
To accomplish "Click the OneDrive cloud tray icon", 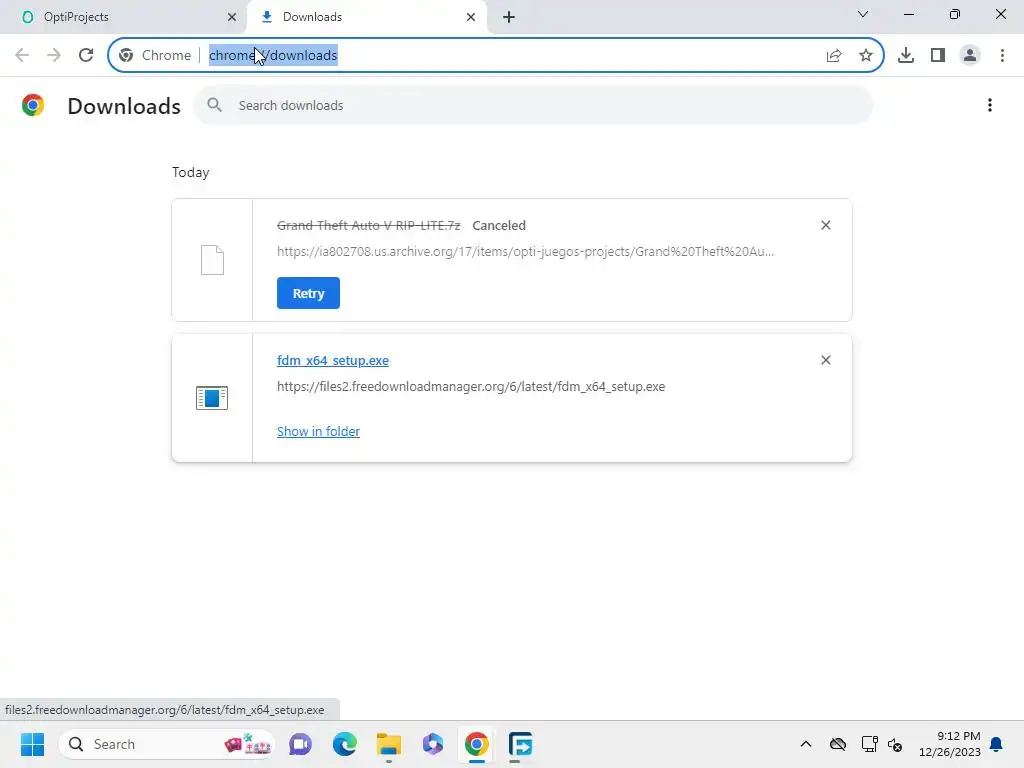I will click(x=838, y=744).
